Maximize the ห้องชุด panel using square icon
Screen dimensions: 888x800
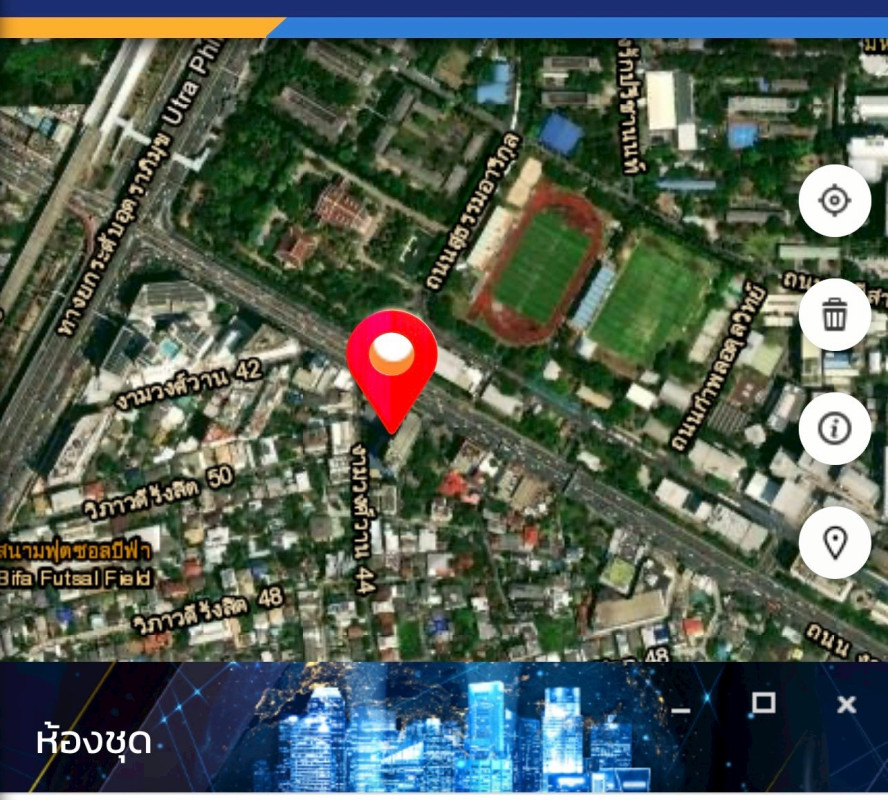pyautogui.click(x=763, y=703)
